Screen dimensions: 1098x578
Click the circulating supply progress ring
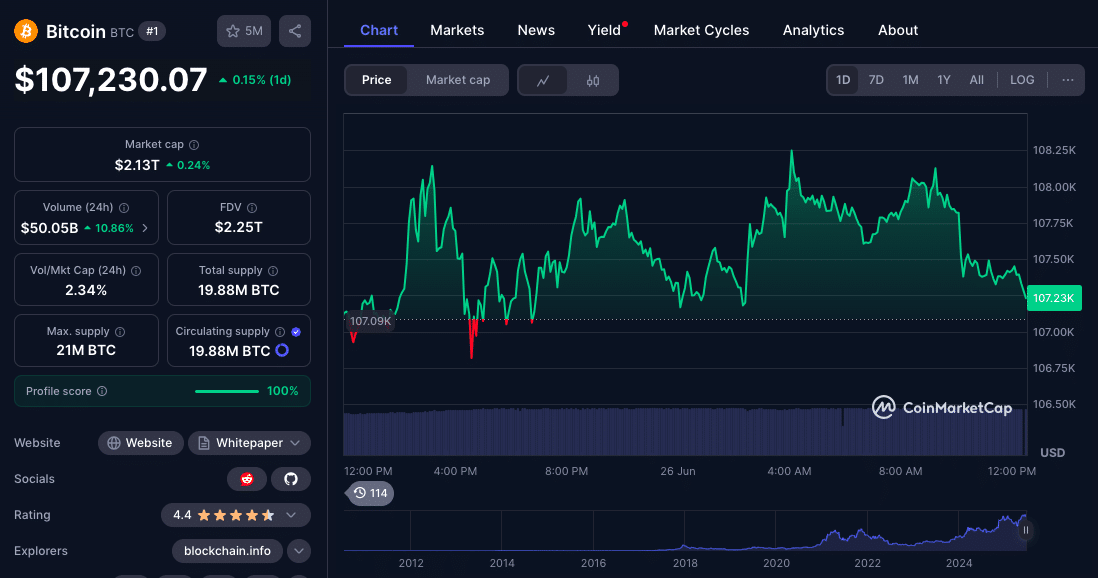point(282,350)
